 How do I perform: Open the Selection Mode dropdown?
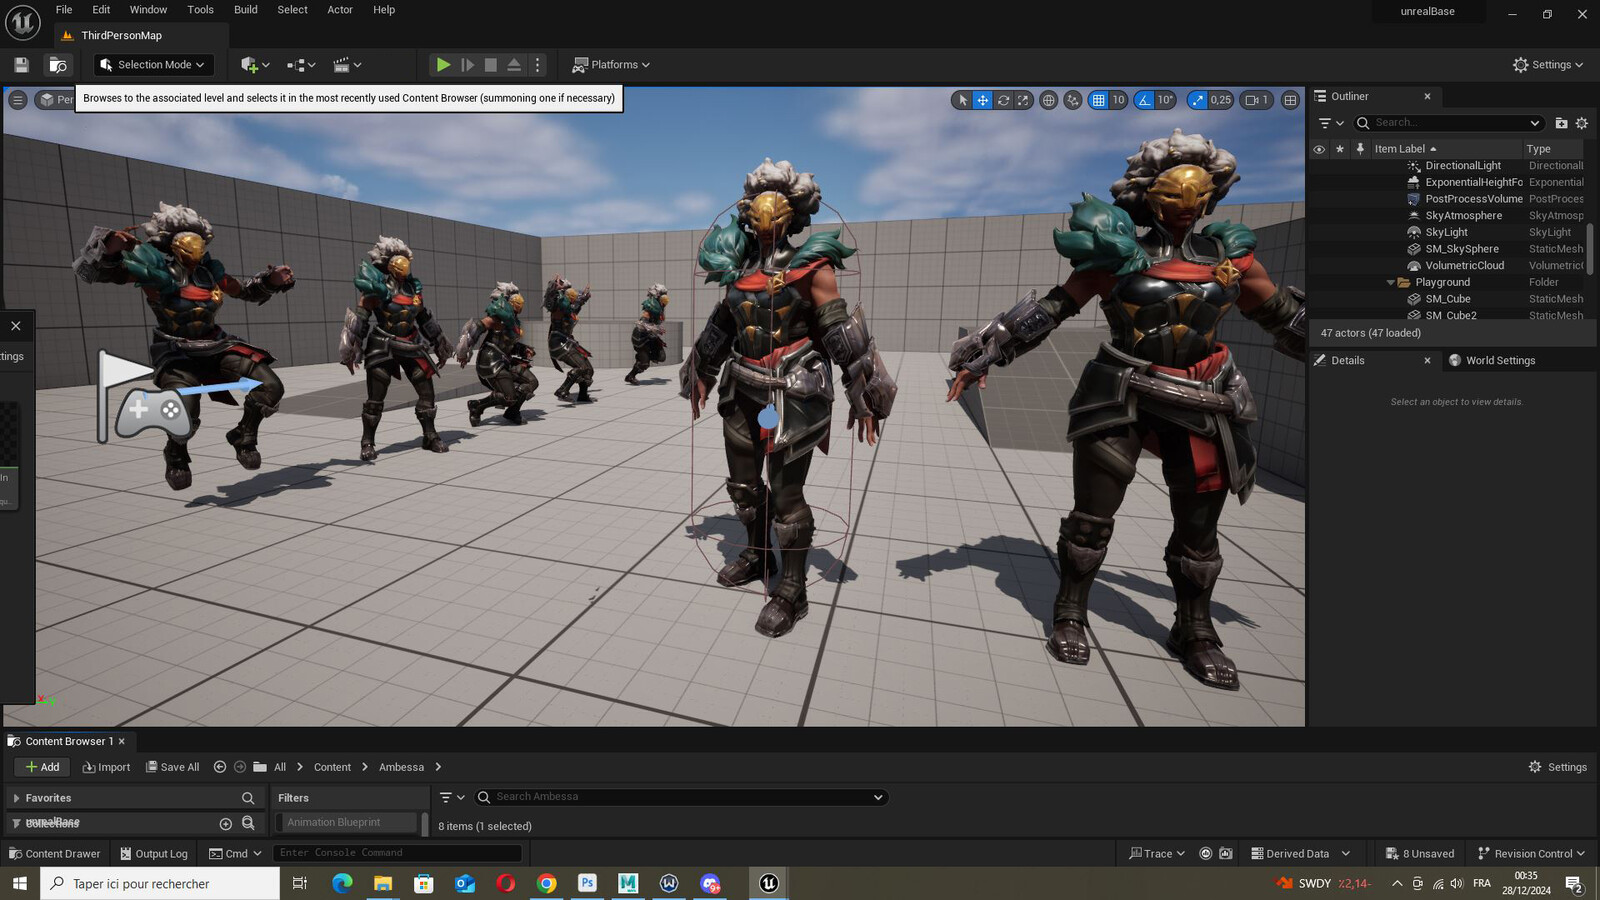[x=154, y=65]
